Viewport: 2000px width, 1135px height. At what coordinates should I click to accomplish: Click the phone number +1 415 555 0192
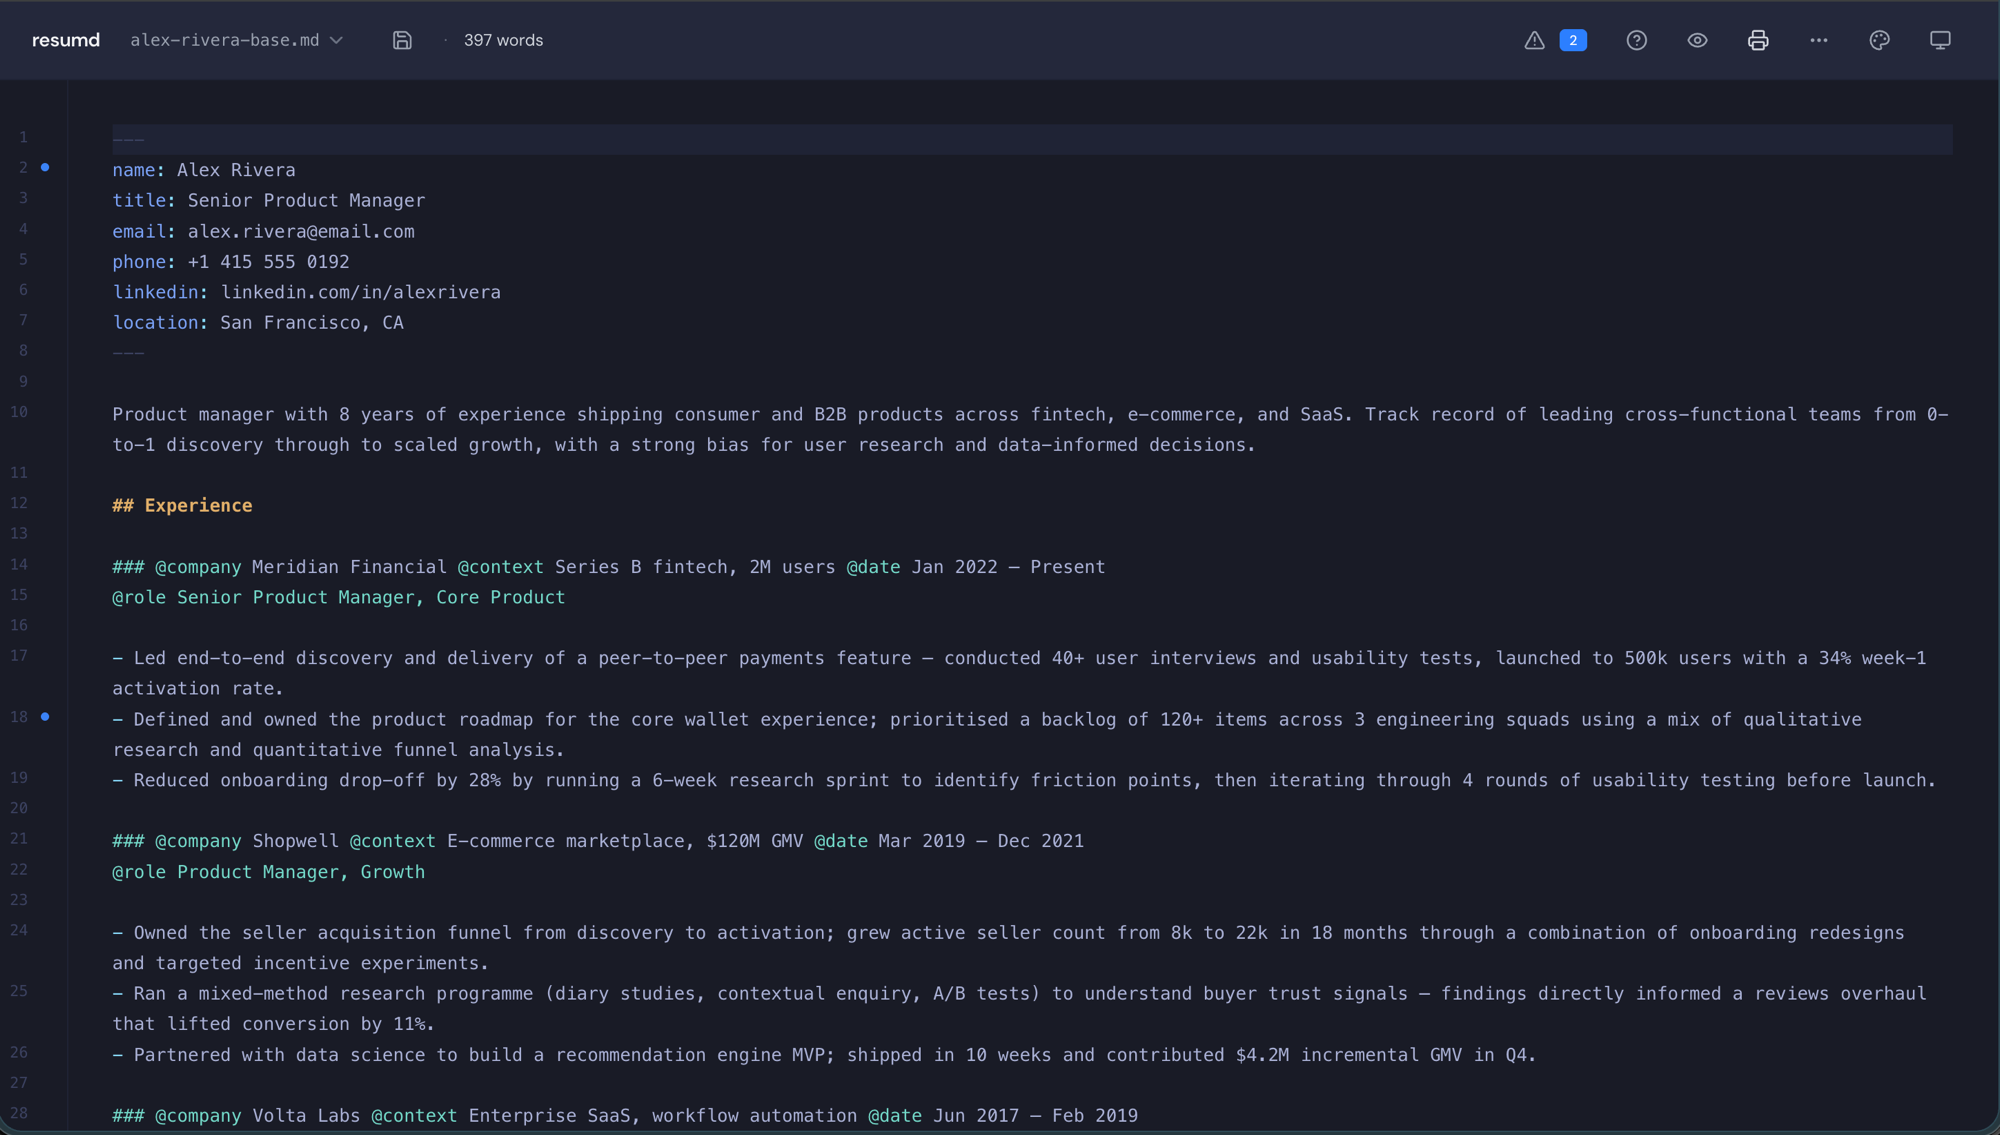(268, 262)
